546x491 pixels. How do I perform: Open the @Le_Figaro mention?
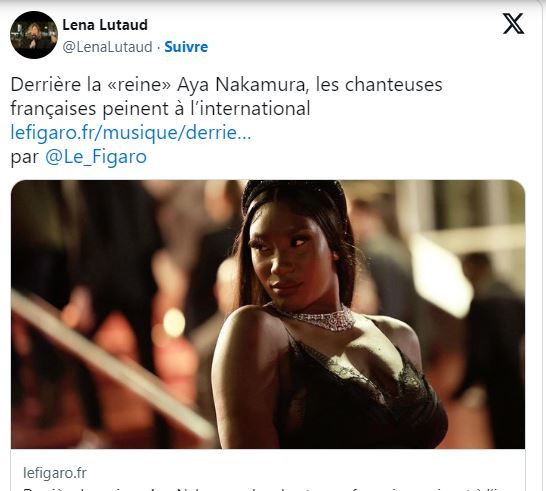click(96, 157)
